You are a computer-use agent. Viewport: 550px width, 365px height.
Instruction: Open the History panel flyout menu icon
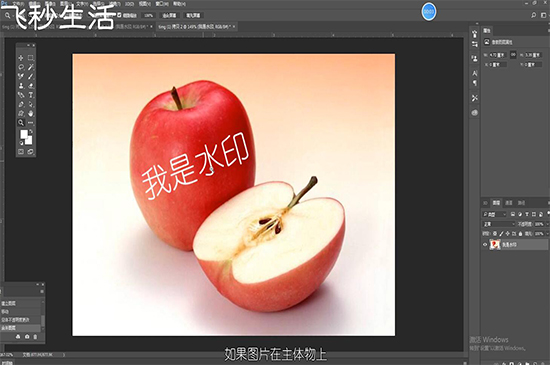coord(42,291)
